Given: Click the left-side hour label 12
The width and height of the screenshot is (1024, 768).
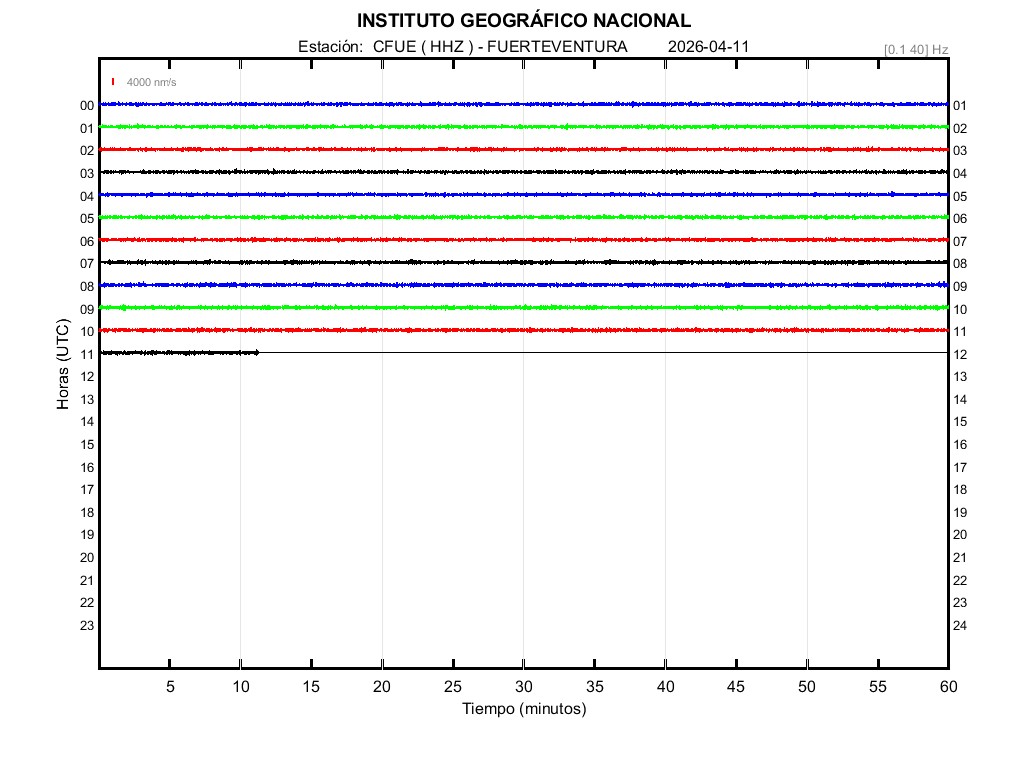Looking at the screenshot, I should [x=87, y=376].
